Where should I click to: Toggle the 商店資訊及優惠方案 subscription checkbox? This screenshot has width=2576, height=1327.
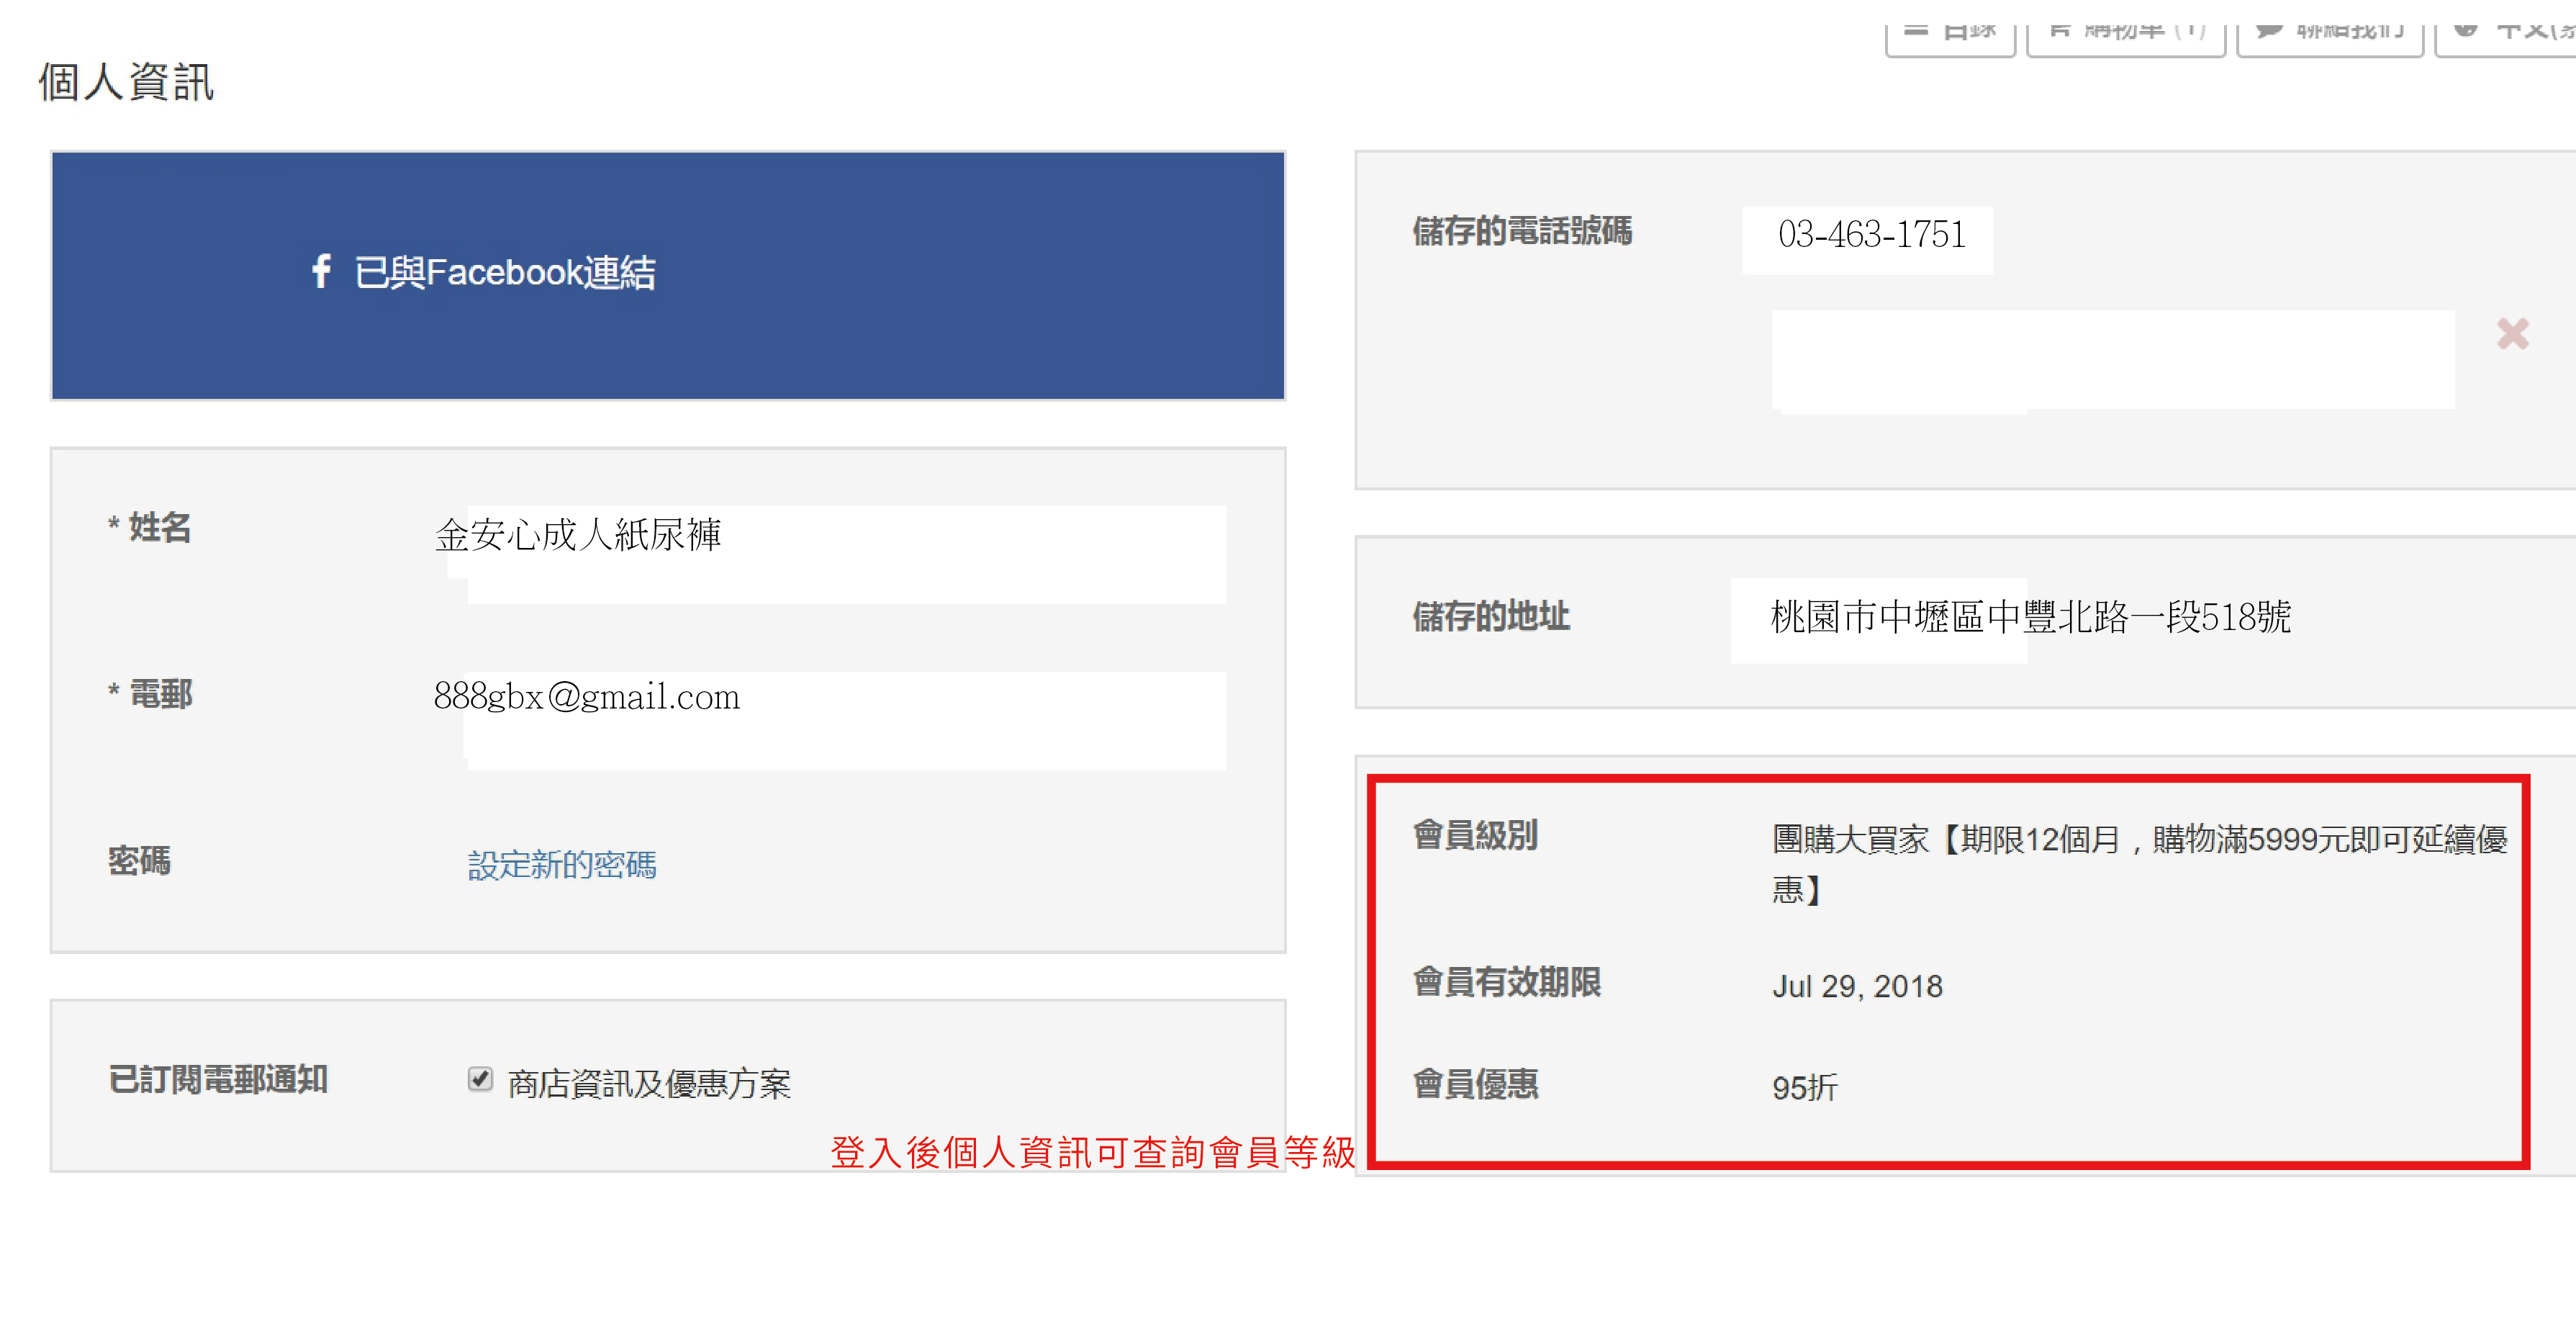pyautogui.click(x=480, y=1079)
